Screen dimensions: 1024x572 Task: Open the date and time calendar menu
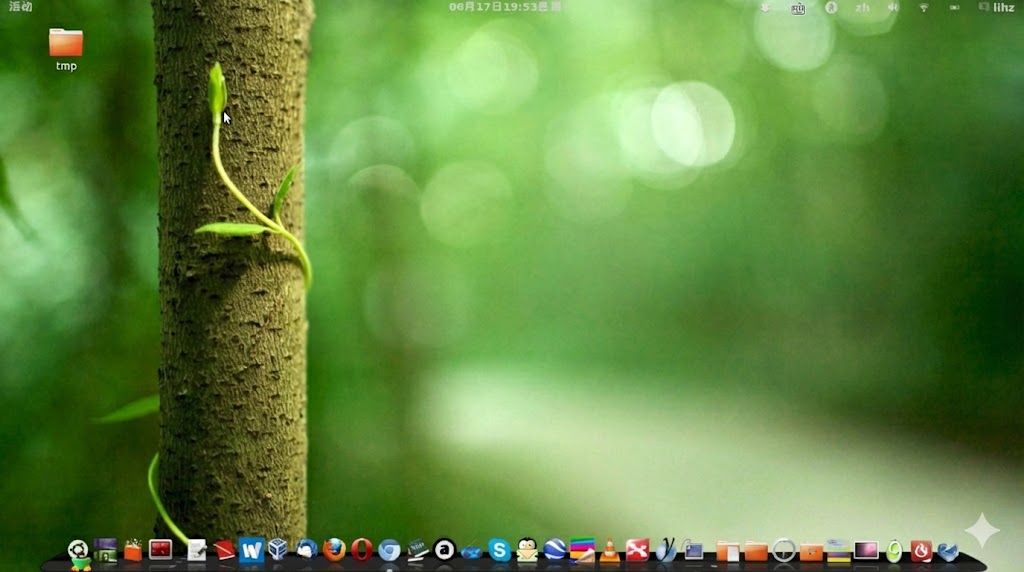coord(505,7)
